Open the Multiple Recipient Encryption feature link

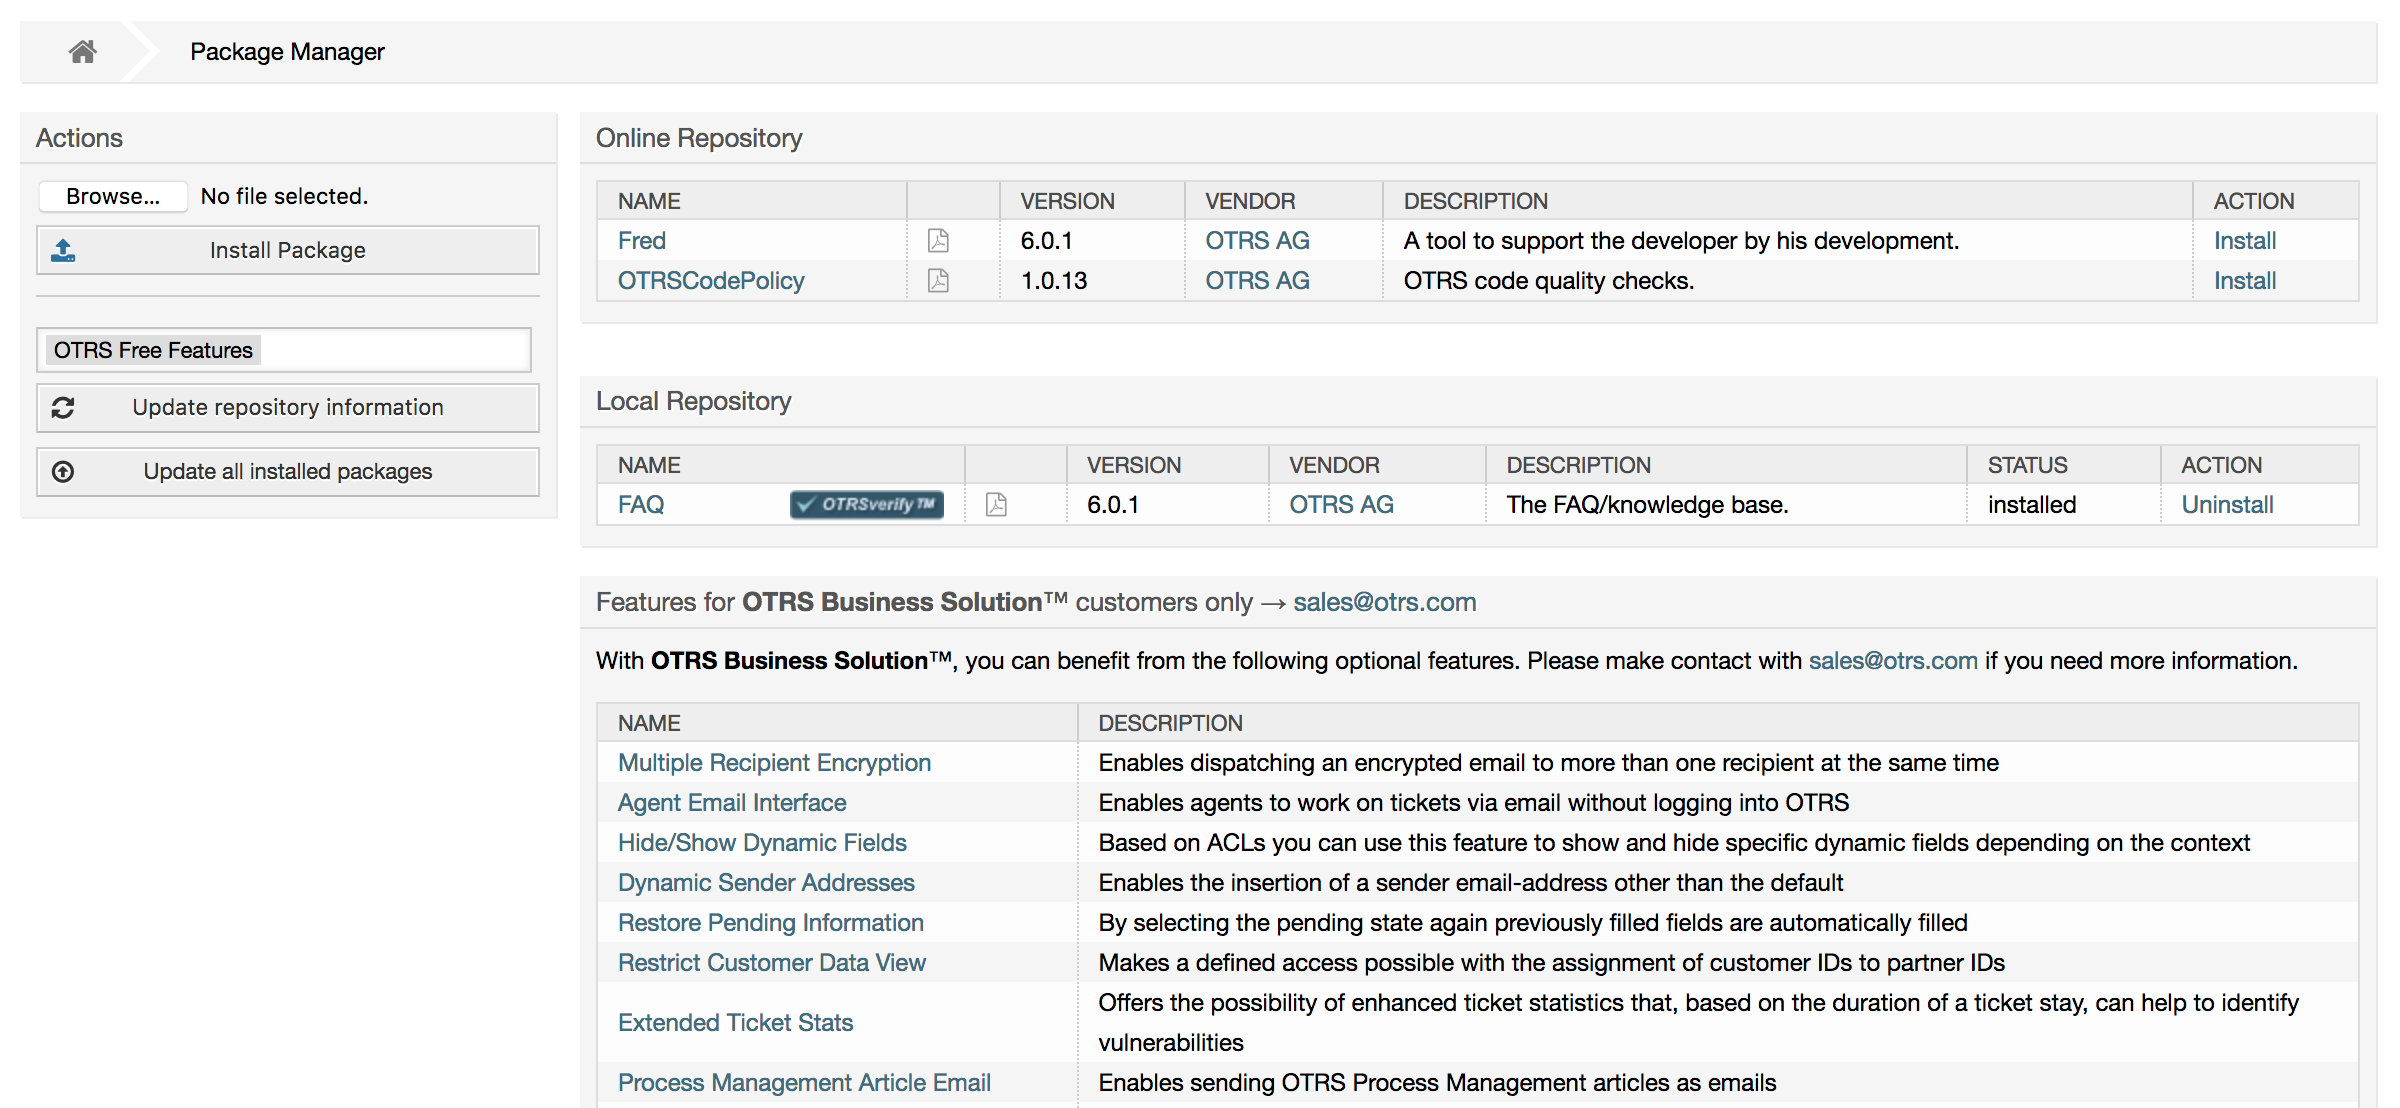click(x=774, y=763)
